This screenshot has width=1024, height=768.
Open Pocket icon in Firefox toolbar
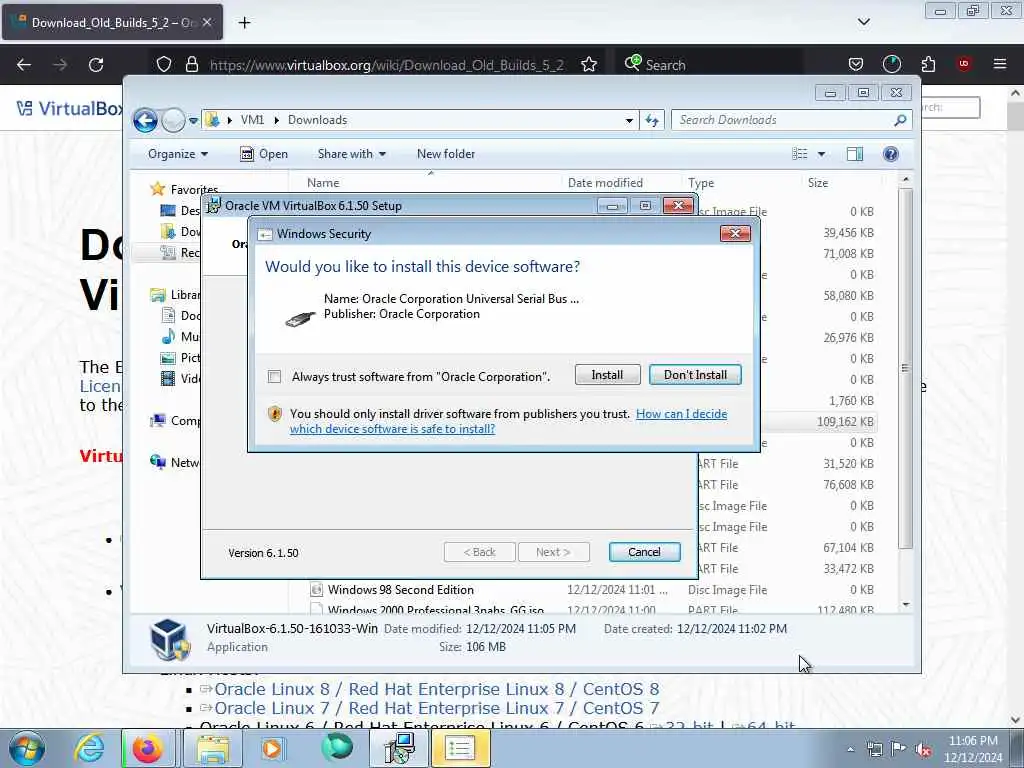point(856,64)
